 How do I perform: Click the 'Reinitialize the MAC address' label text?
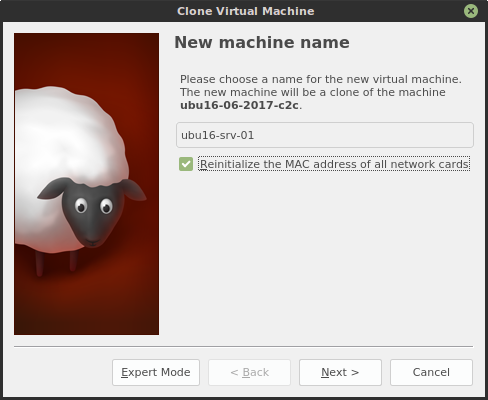[x=334, y=164]
